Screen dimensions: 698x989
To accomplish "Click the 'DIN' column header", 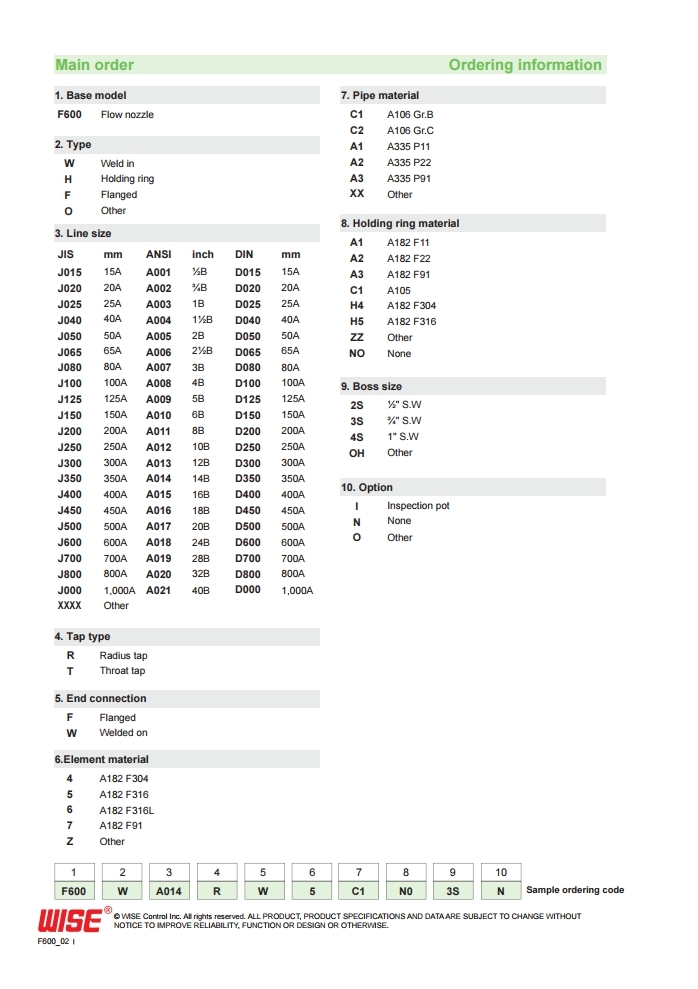I will [244, 255].
